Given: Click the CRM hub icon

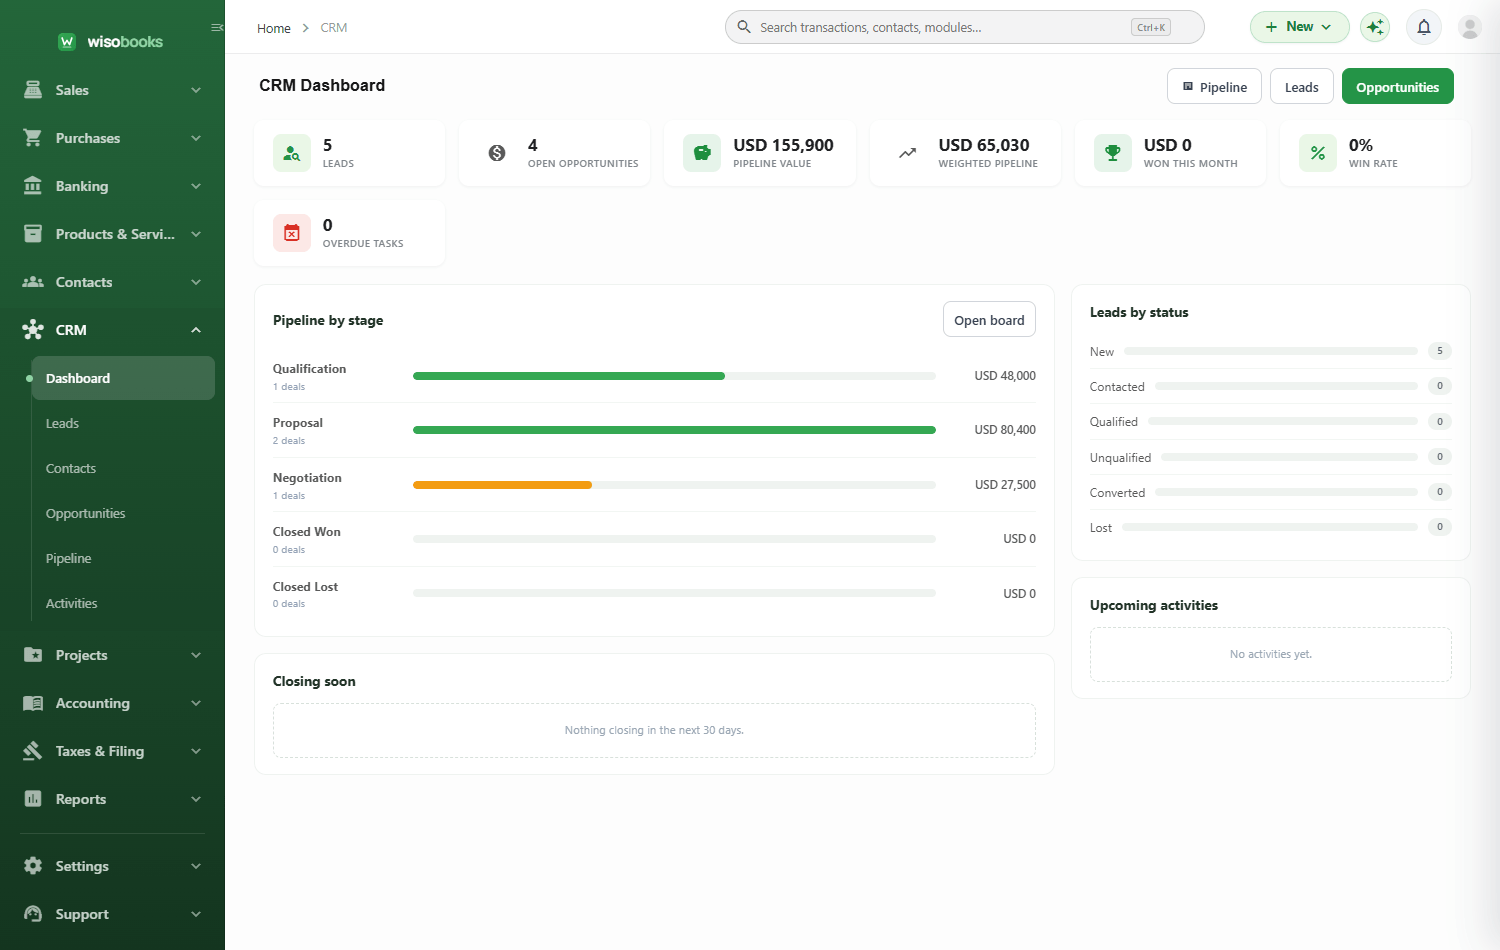Looking at the screenshot, I should point(33,330).
